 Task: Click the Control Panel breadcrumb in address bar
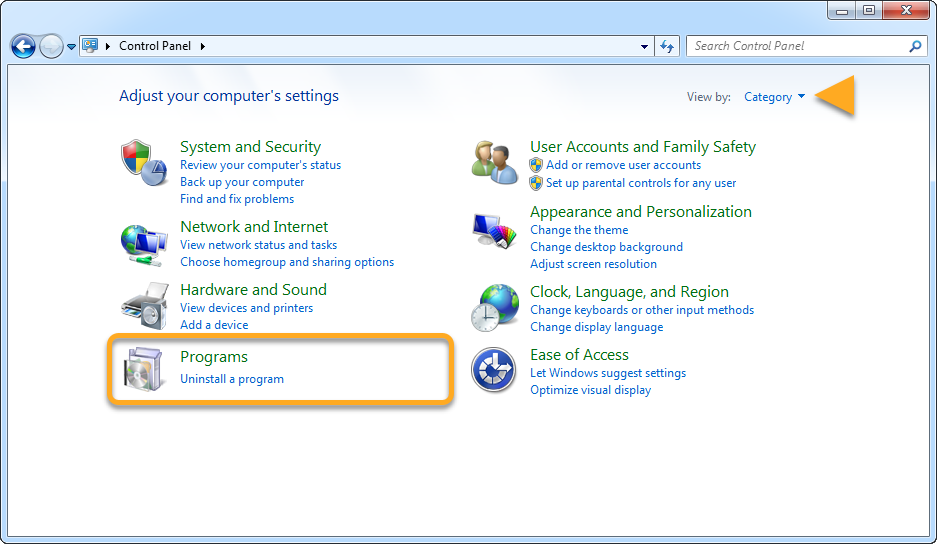[x=156, y=46]
